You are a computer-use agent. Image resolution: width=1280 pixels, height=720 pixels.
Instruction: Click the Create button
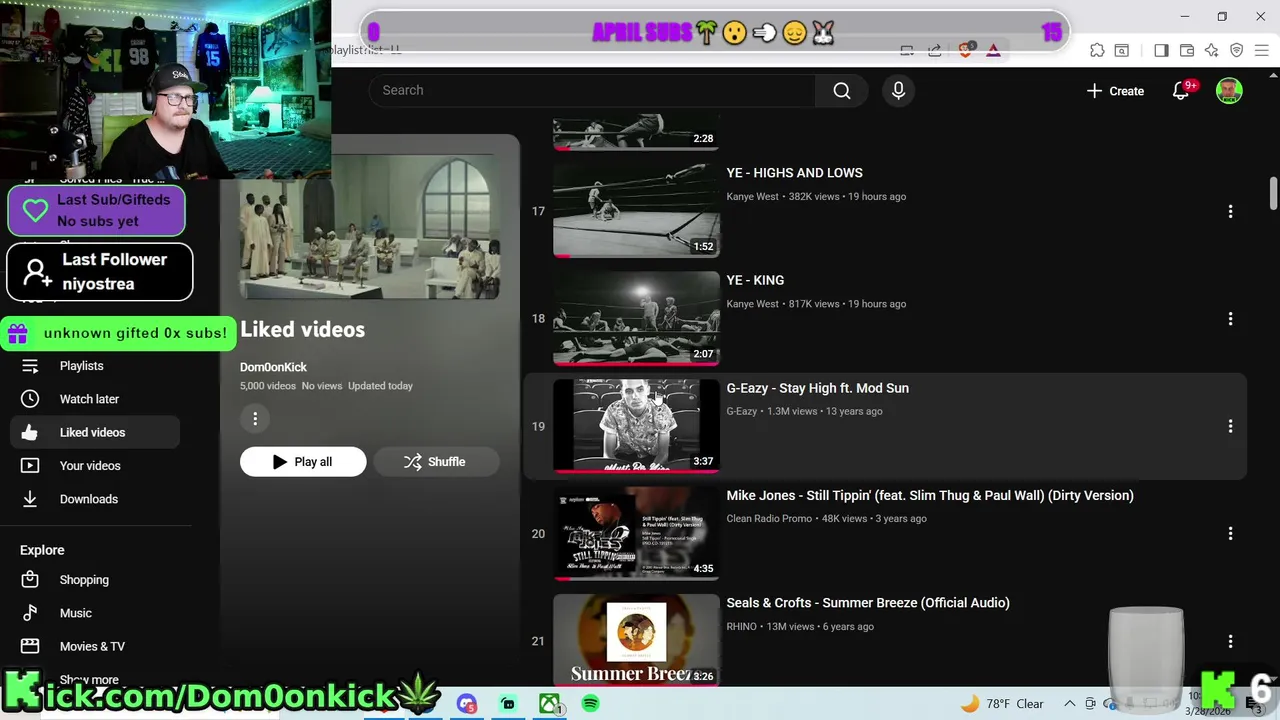click(1115, 91)
